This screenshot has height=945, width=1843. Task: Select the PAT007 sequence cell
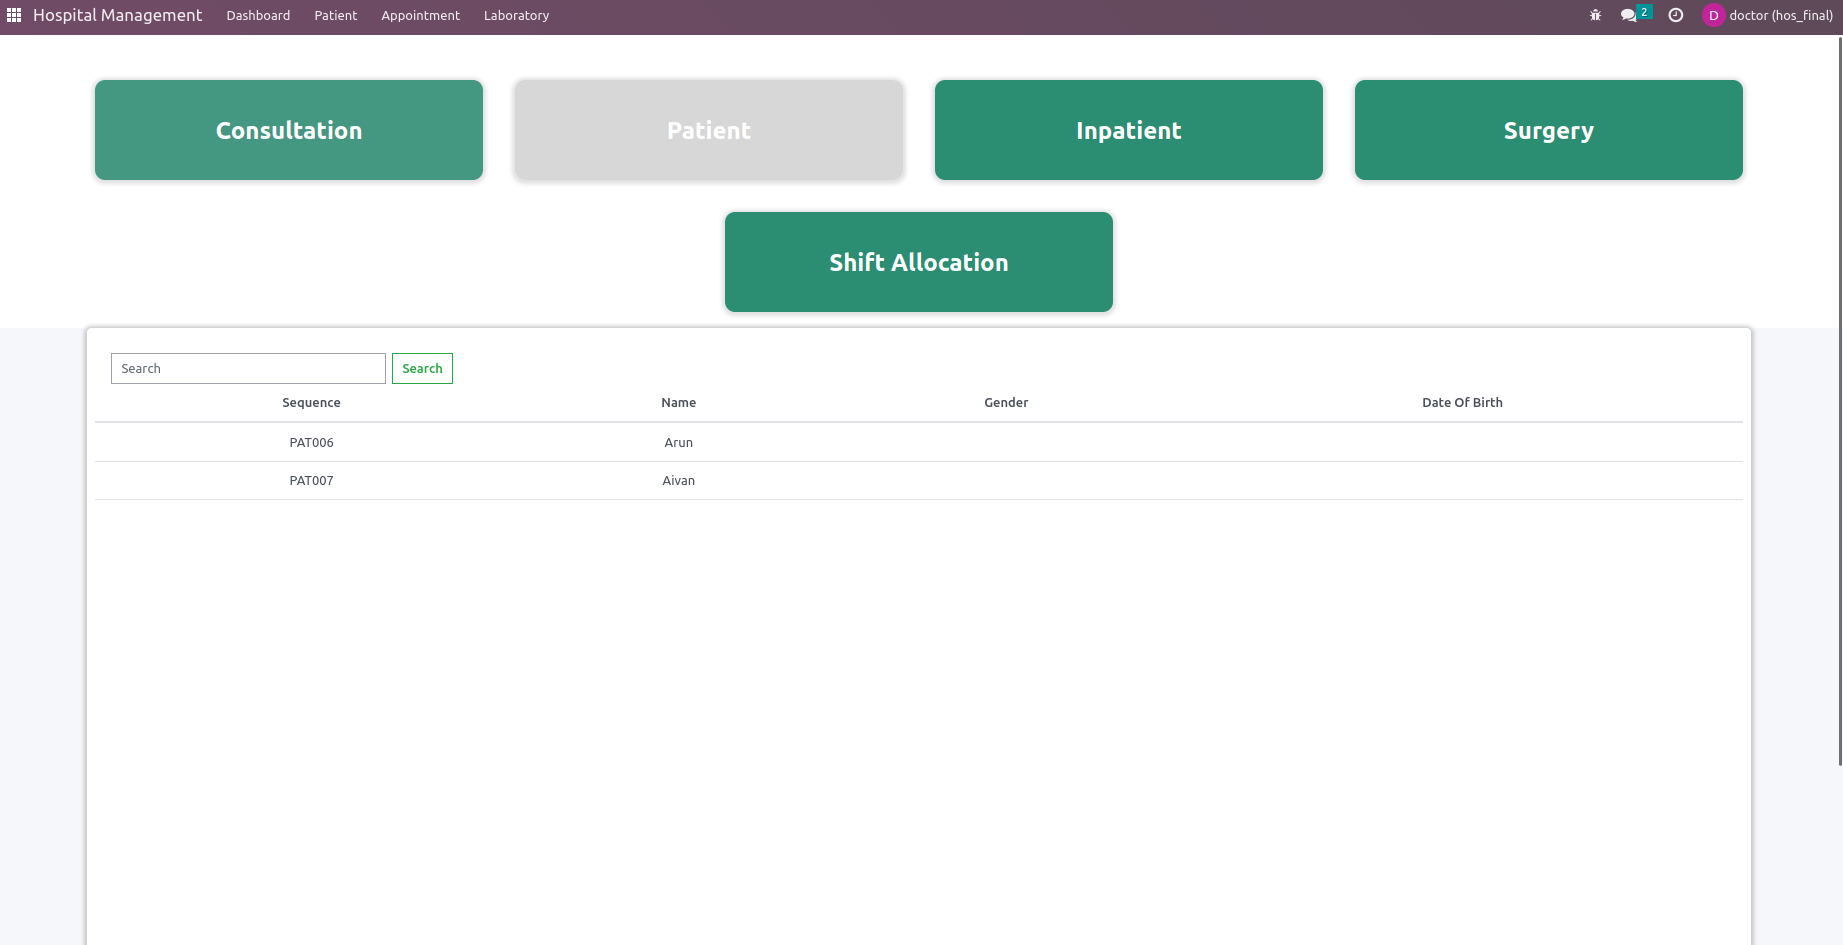(x=311, y=480)
